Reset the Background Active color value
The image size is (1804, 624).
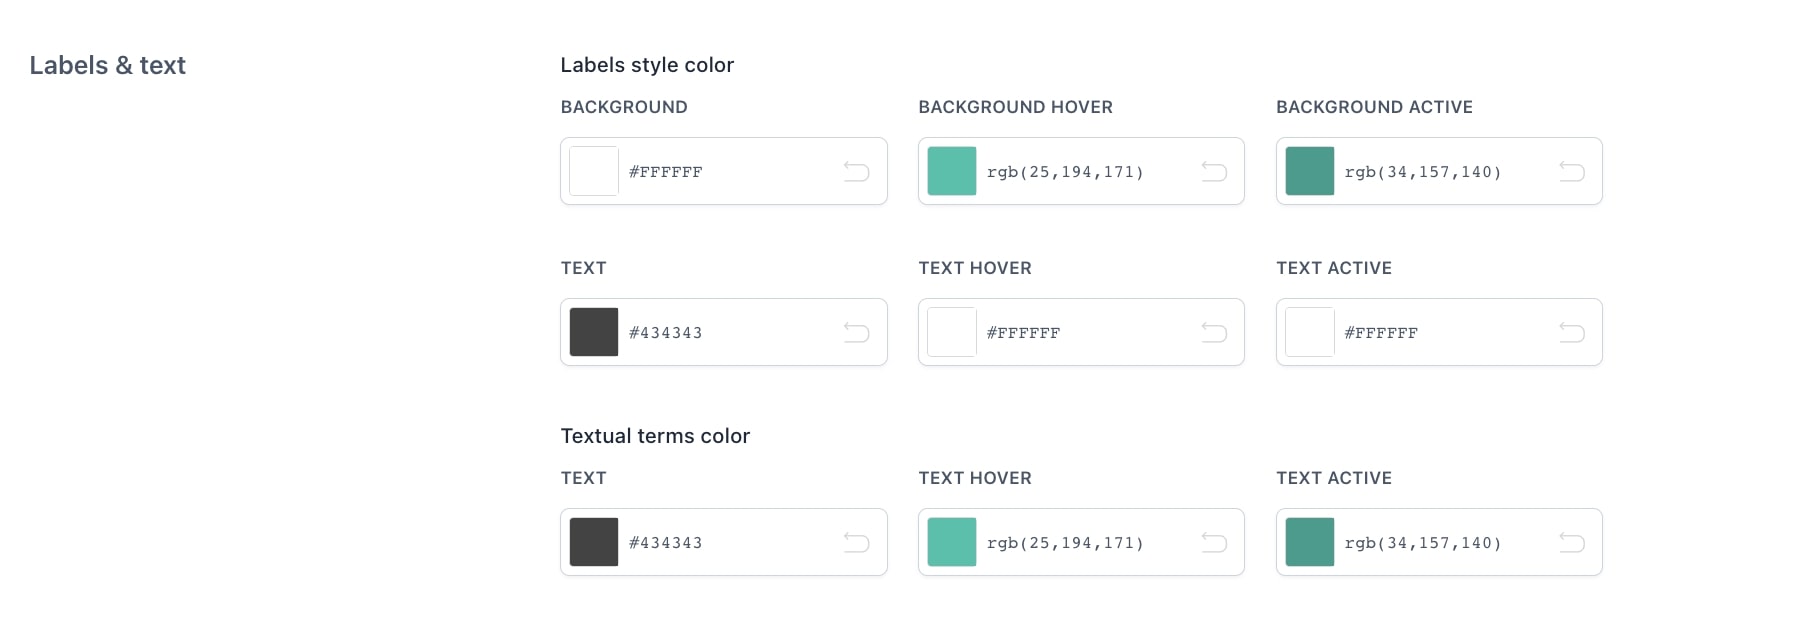1571,172
